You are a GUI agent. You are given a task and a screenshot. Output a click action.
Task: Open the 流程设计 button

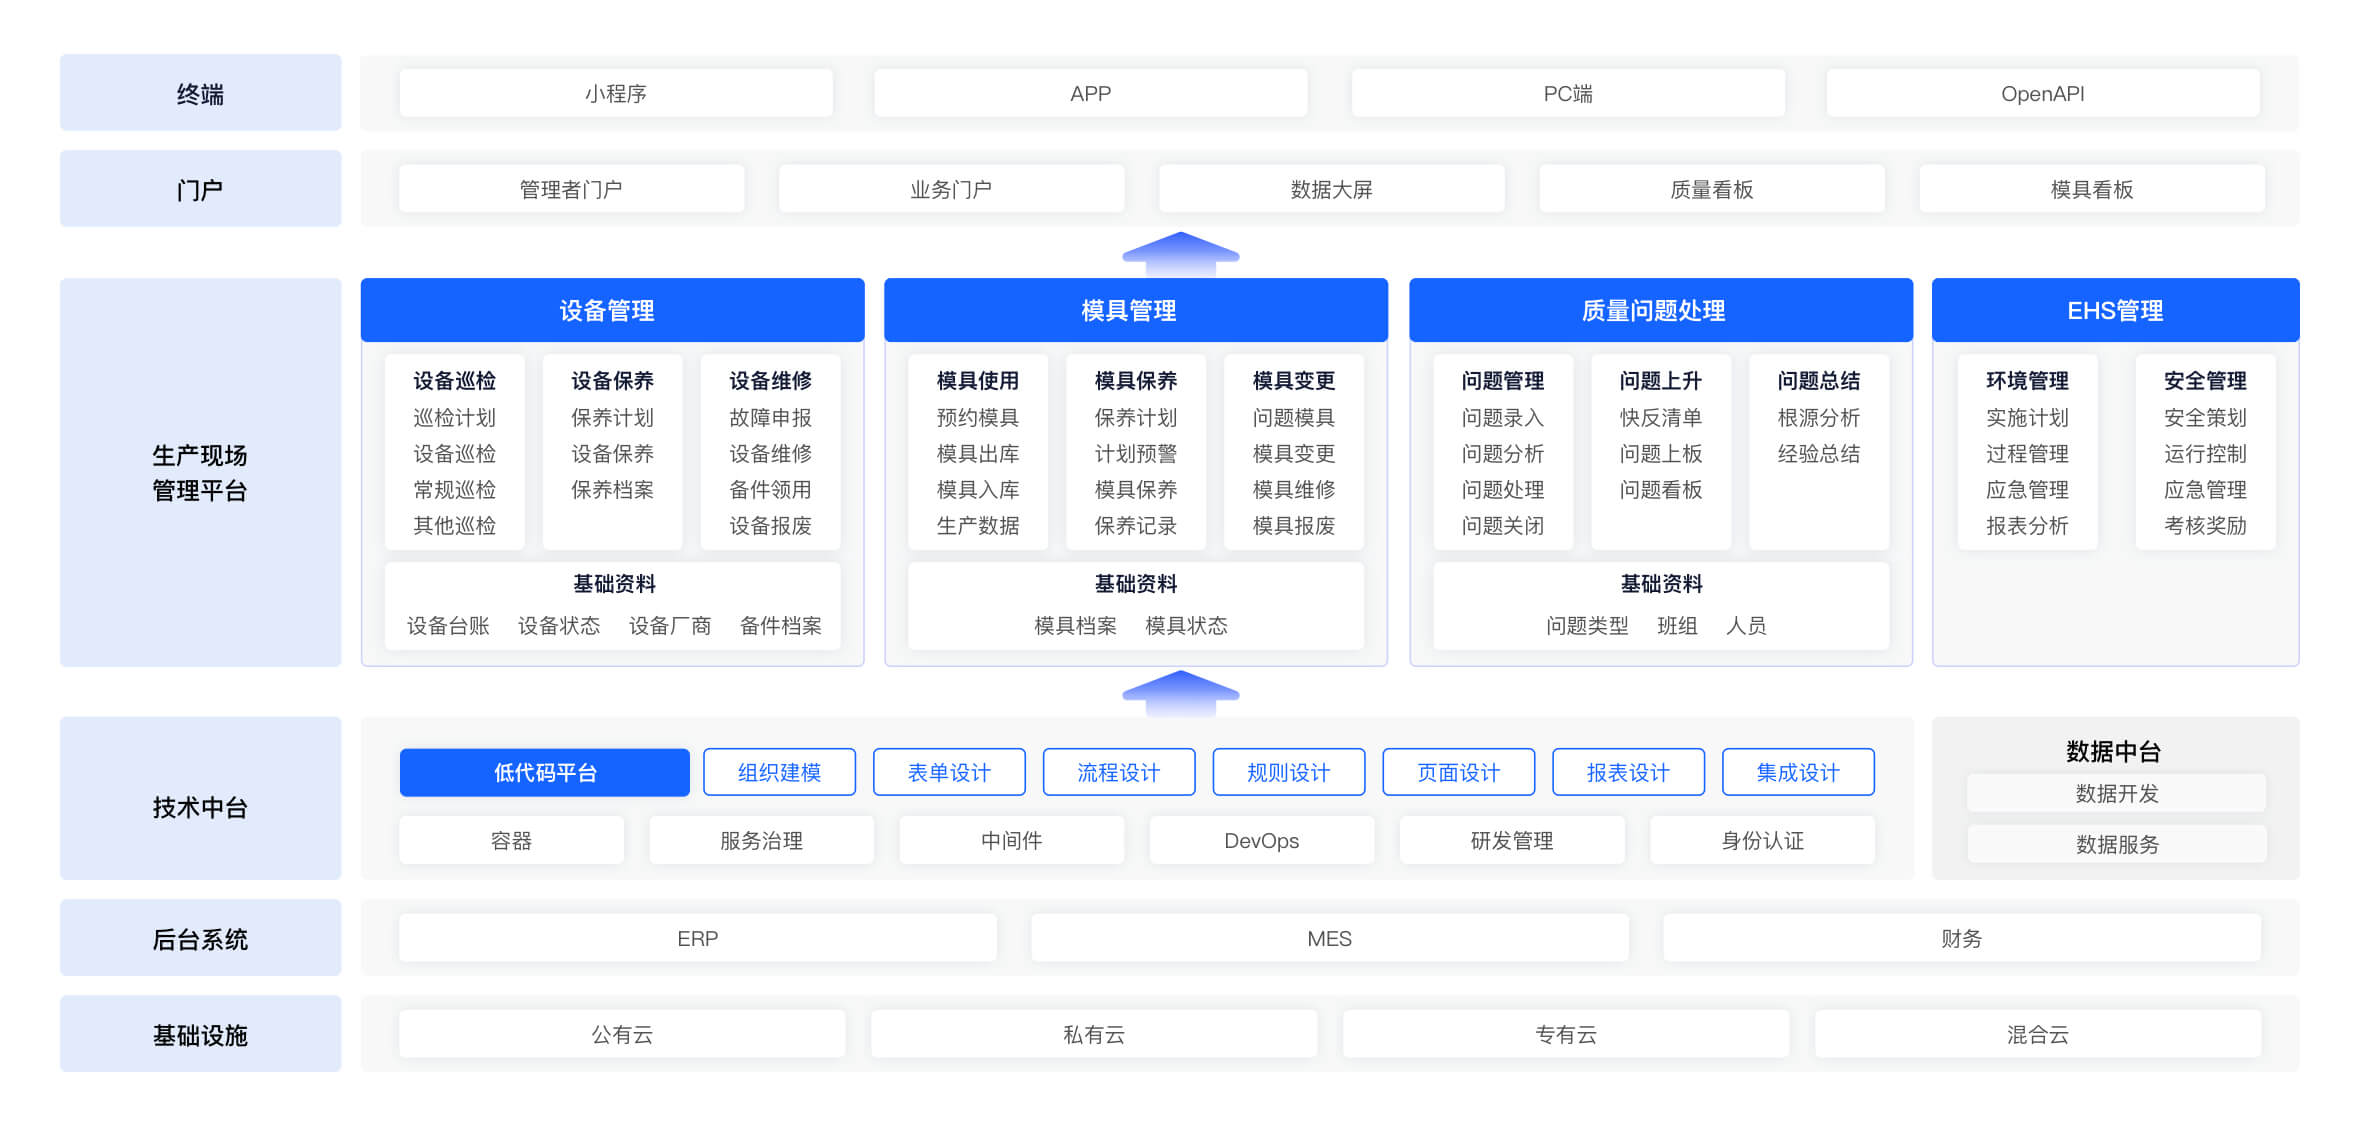[1119, 772]
